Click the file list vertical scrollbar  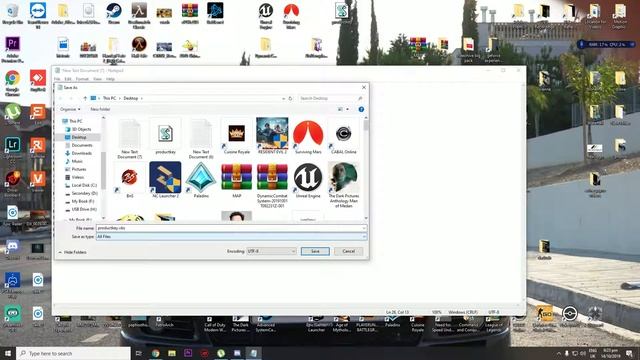point(366,168)
